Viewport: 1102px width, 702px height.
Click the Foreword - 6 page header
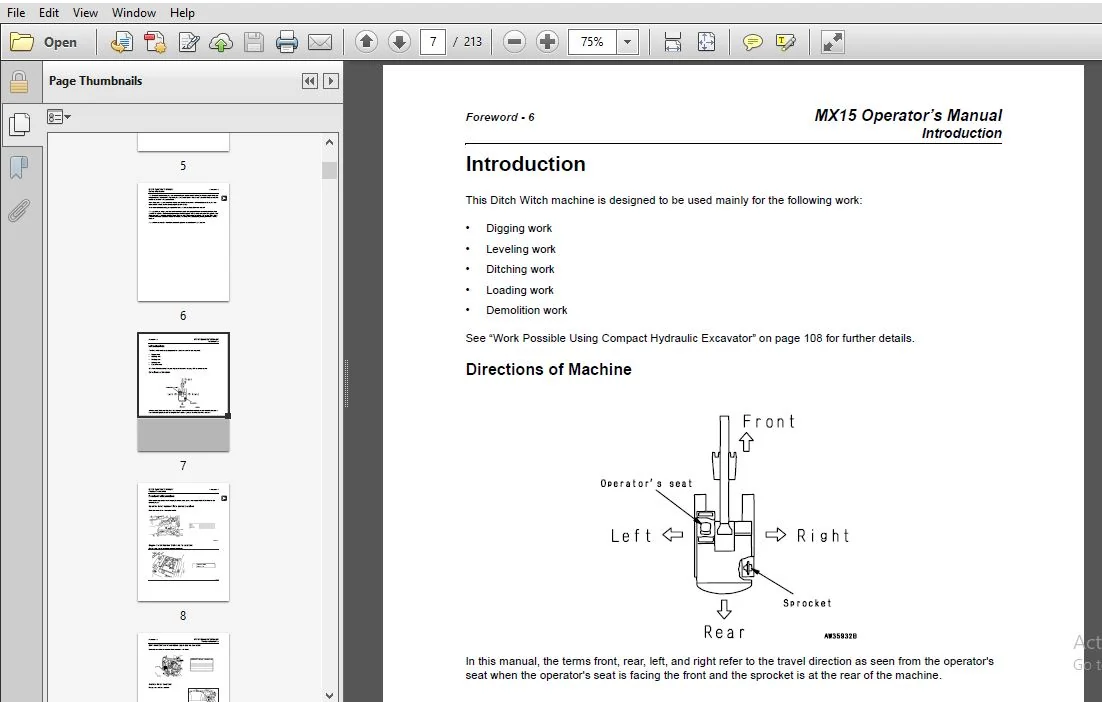coord(500,117)
